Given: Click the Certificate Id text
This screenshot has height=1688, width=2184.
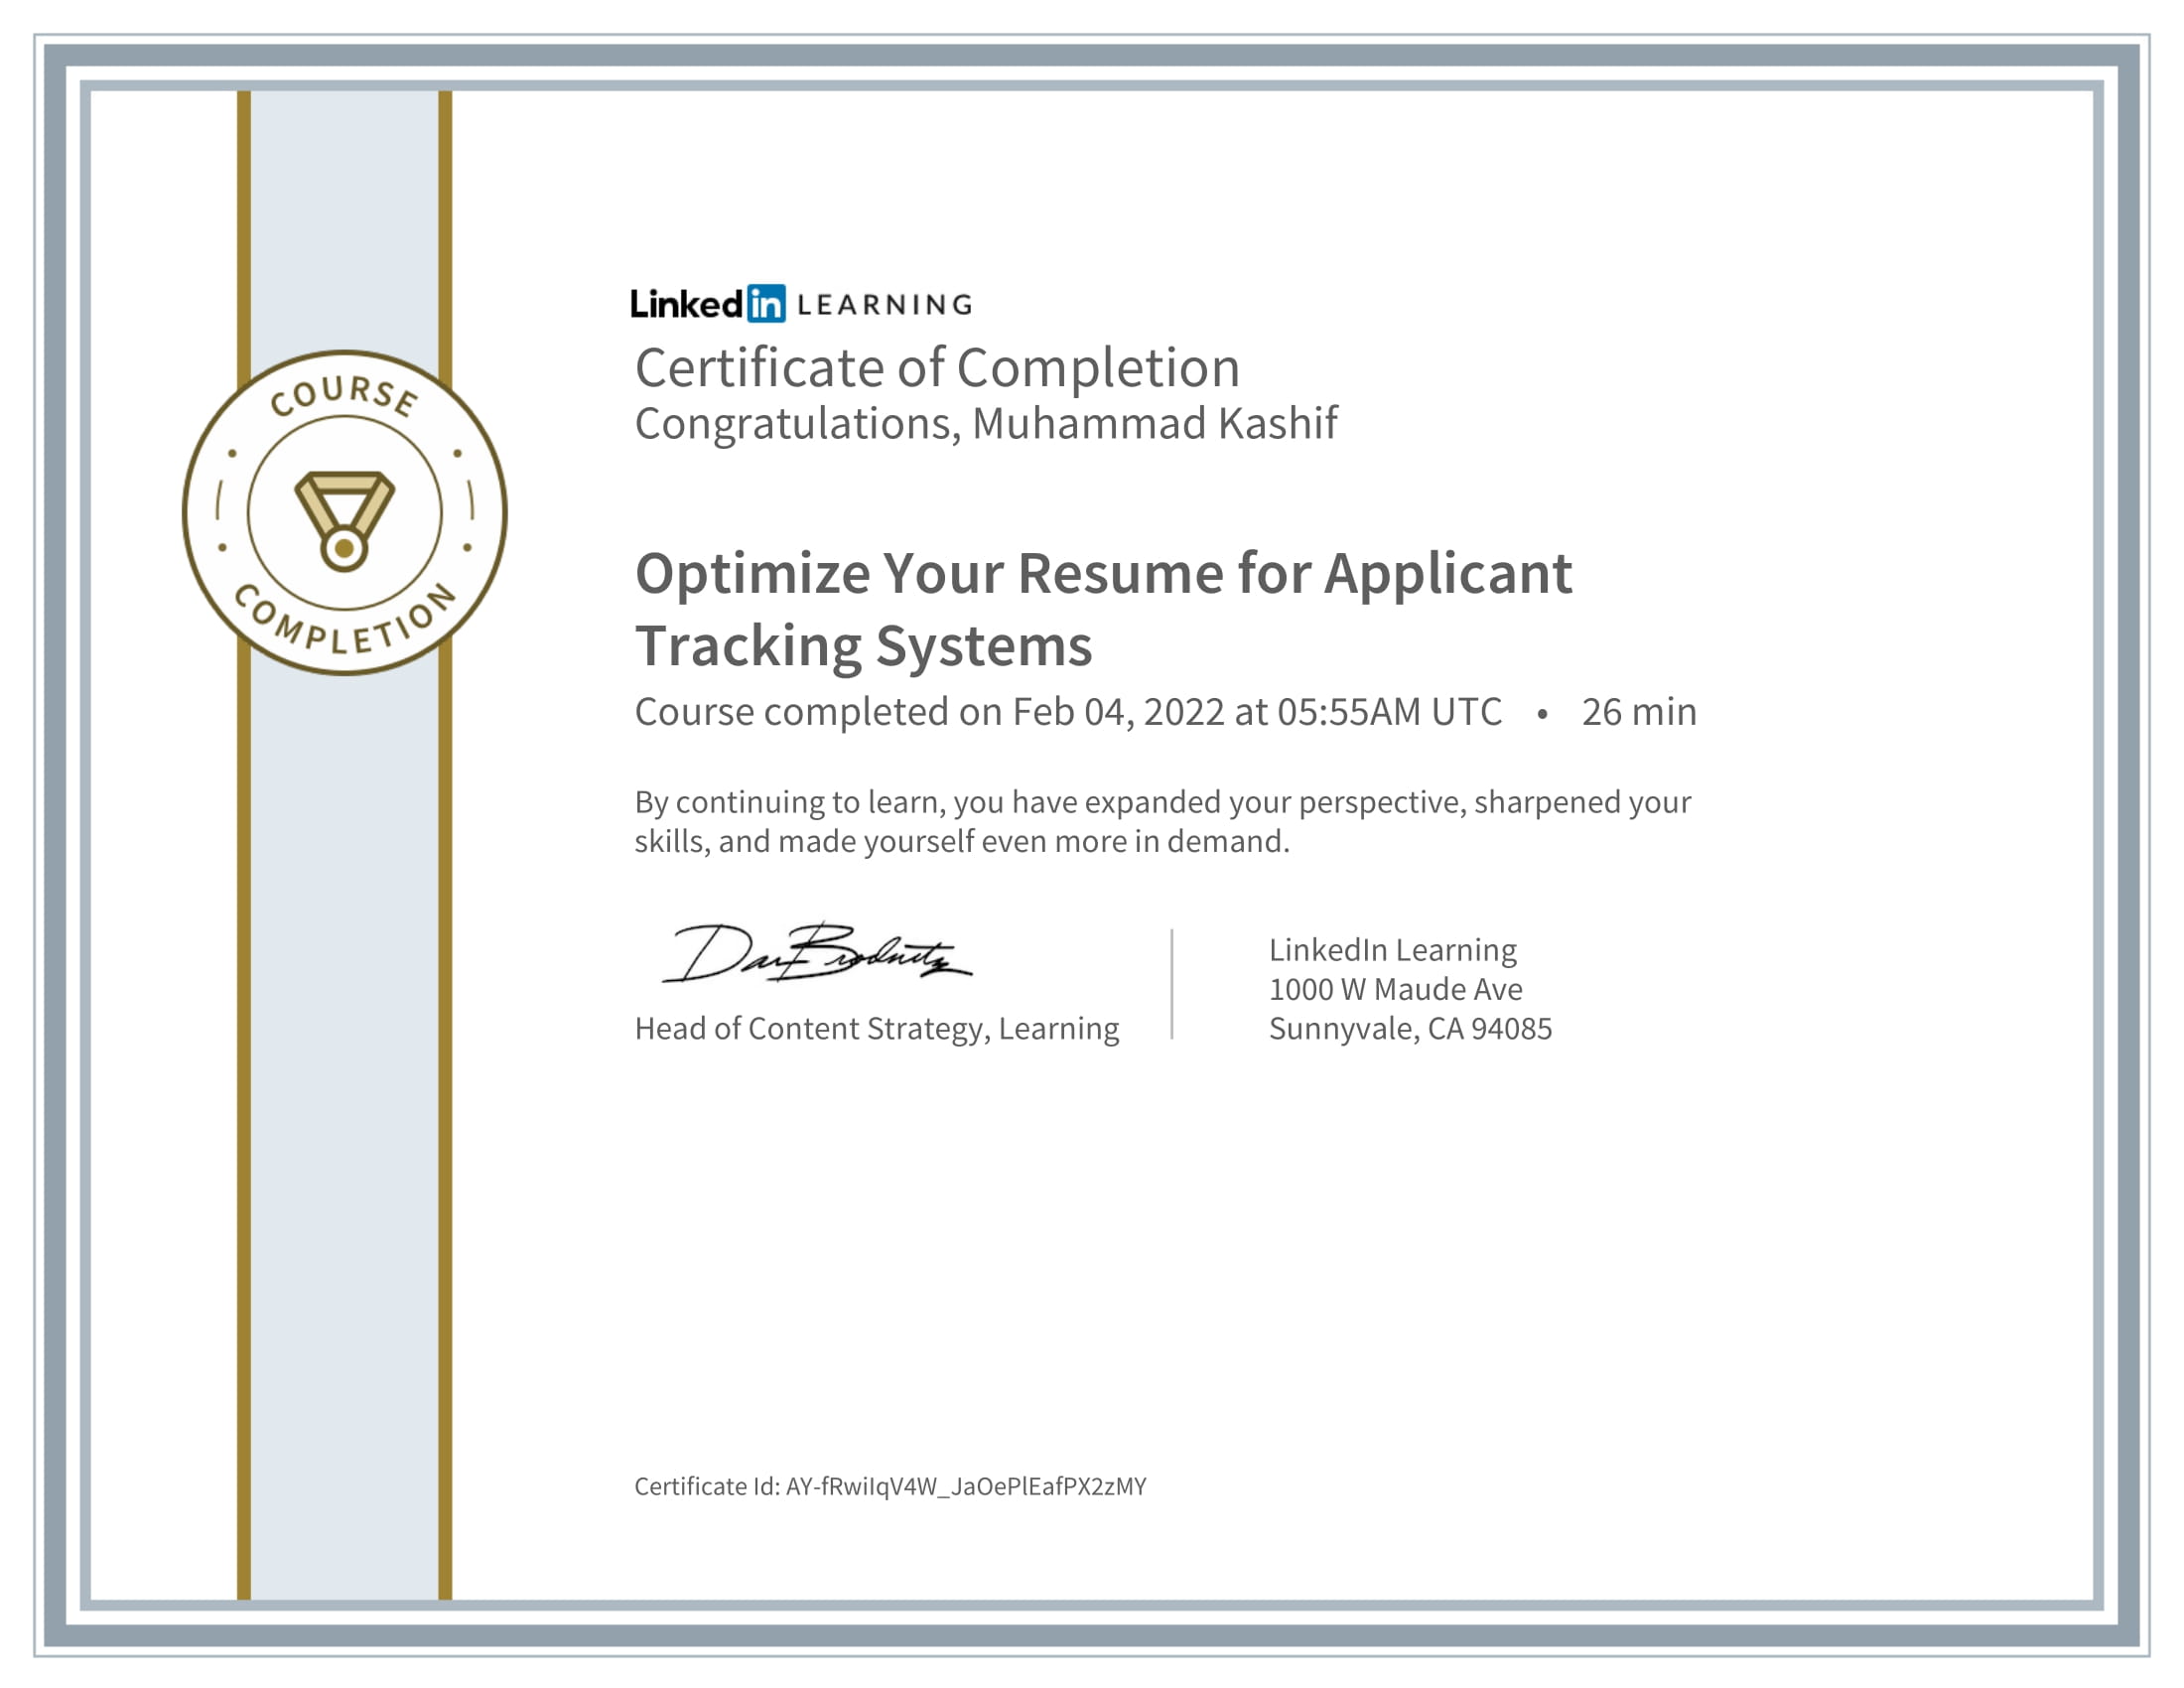Looking at the screenshot, I should click(x=890, y=1486).
